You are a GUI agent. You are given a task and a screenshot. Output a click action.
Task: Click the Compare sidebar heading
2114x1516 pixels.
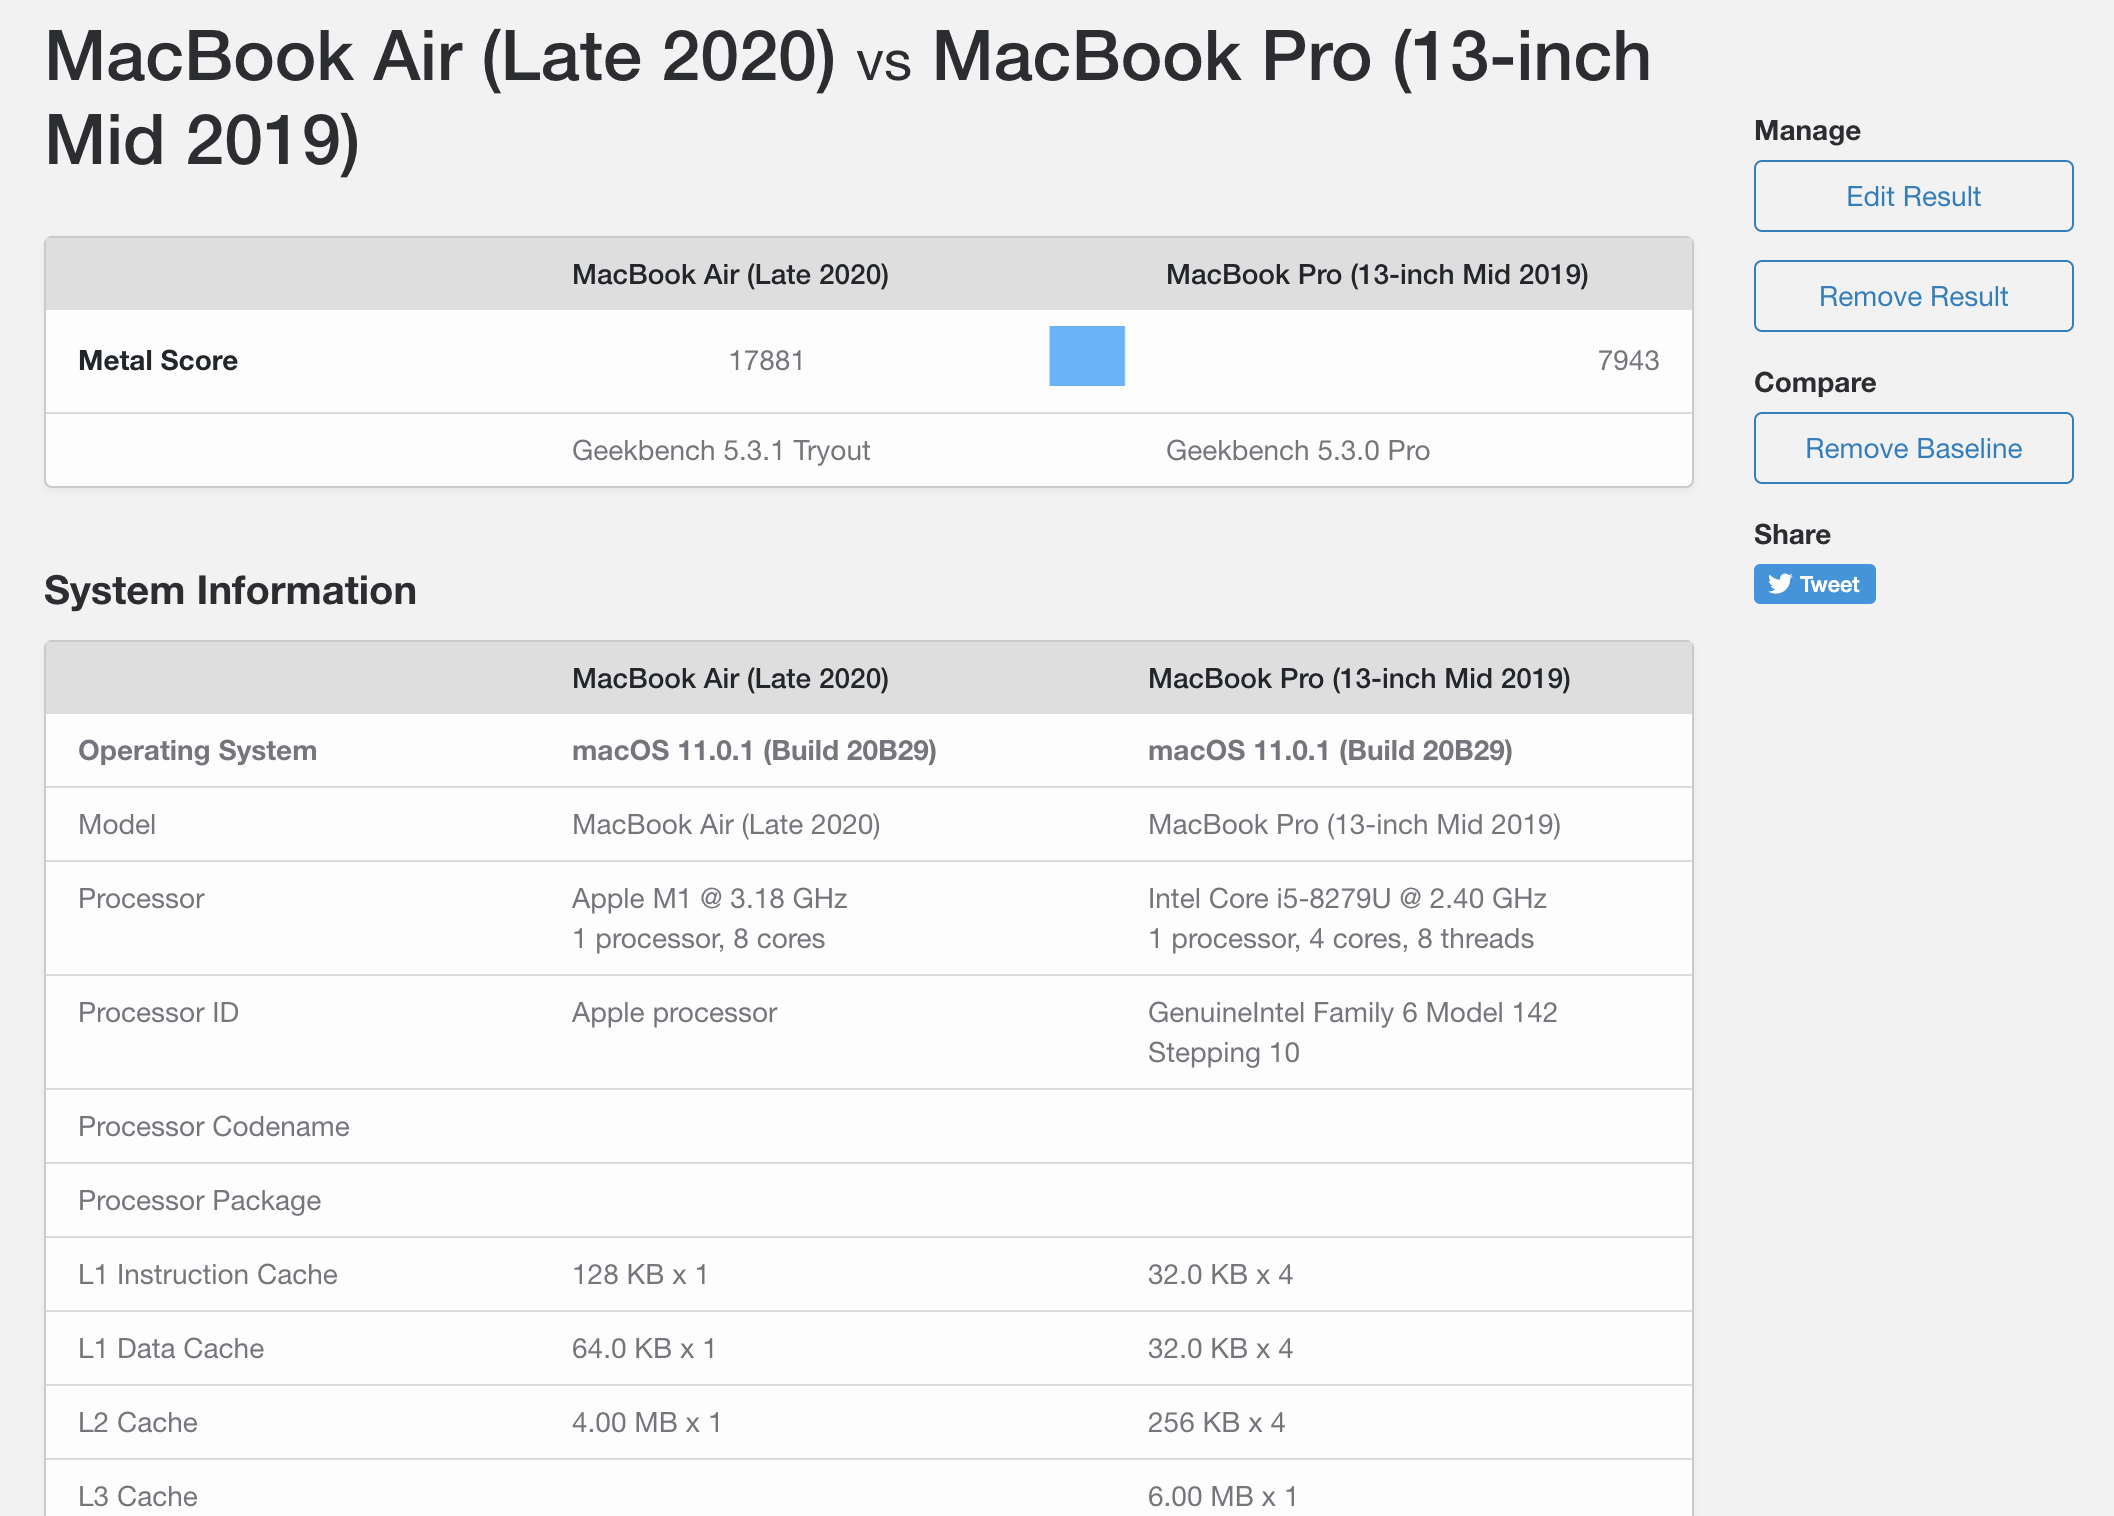1814,382
